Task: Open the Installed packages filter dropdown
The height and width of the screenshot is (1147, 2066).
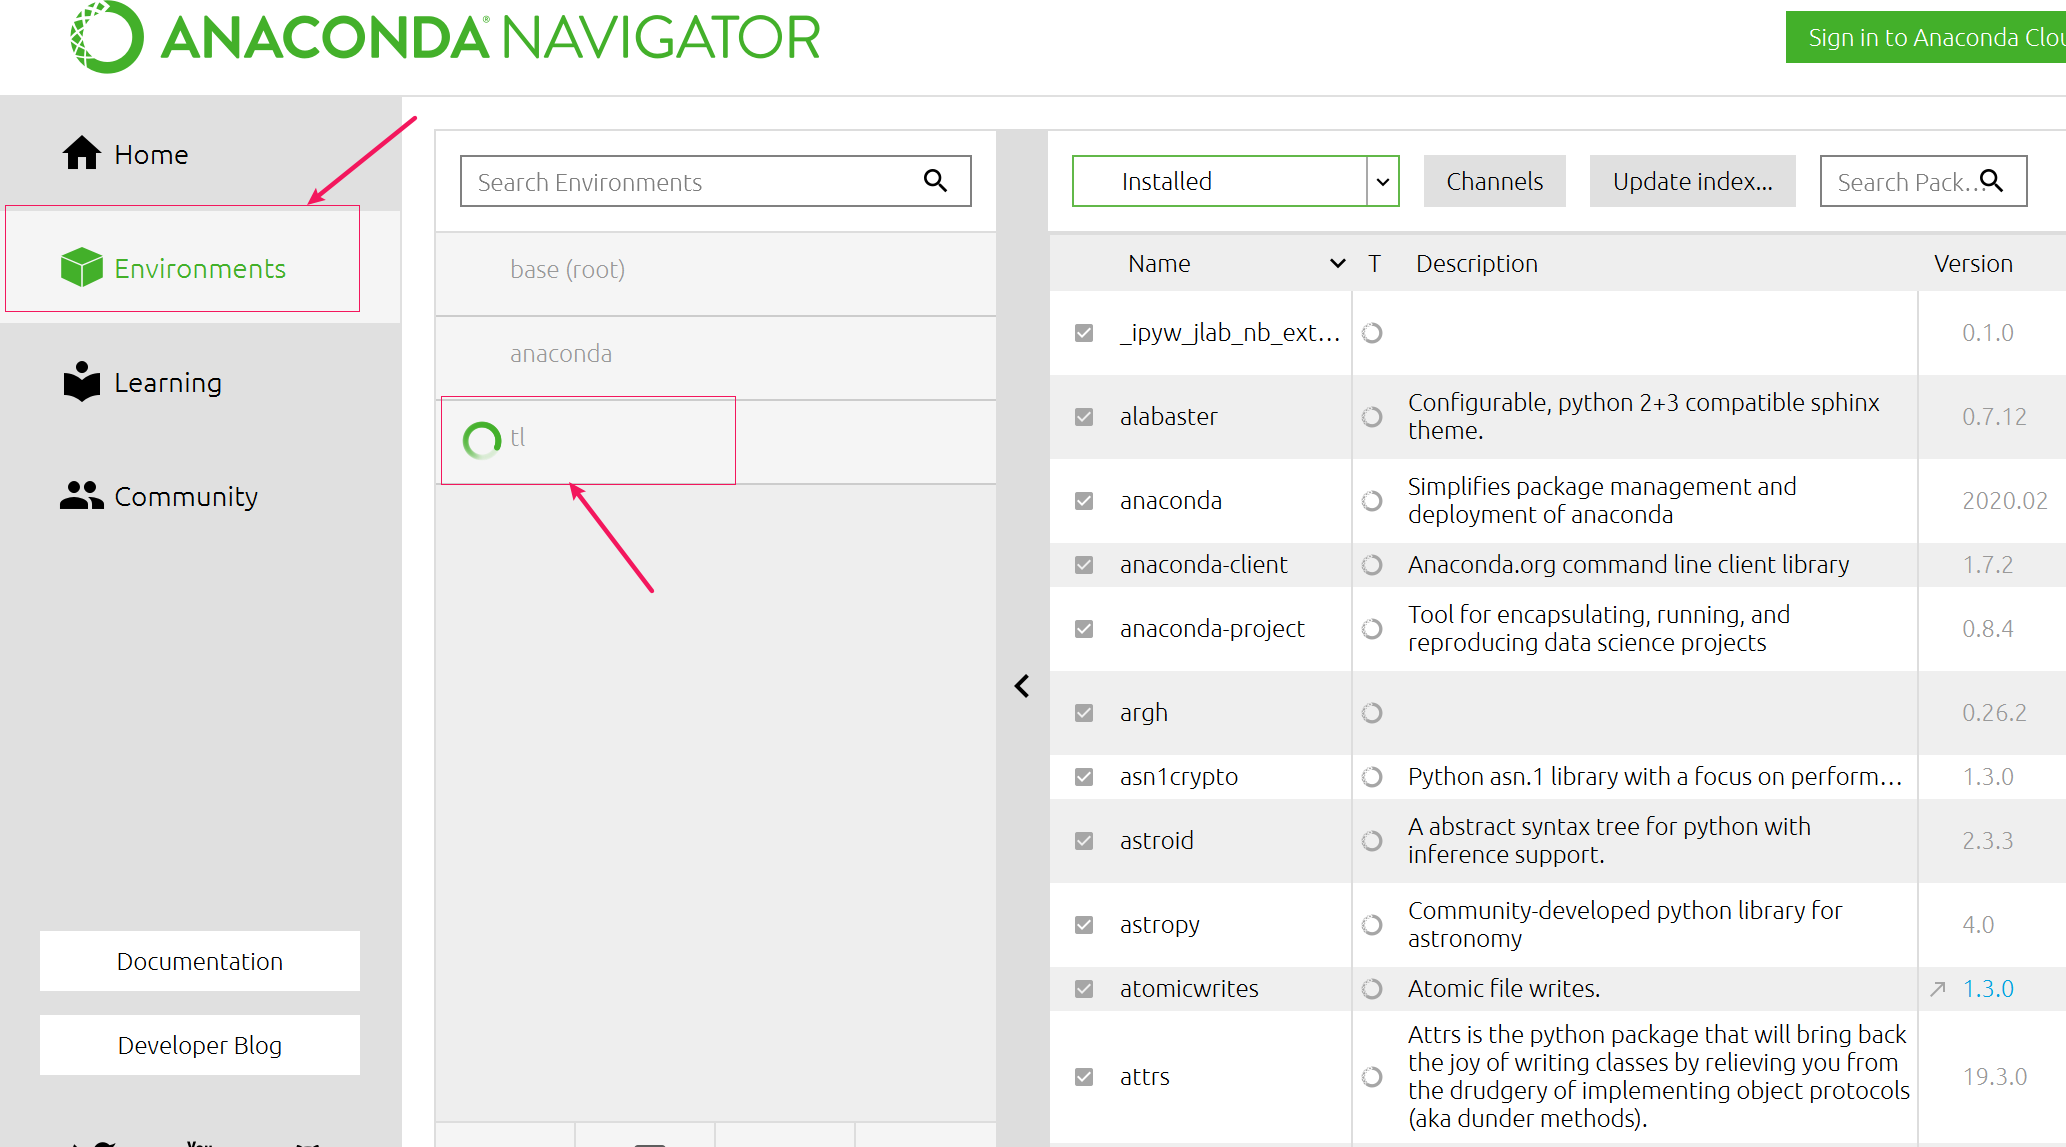Action: [x=1382, y=181]
